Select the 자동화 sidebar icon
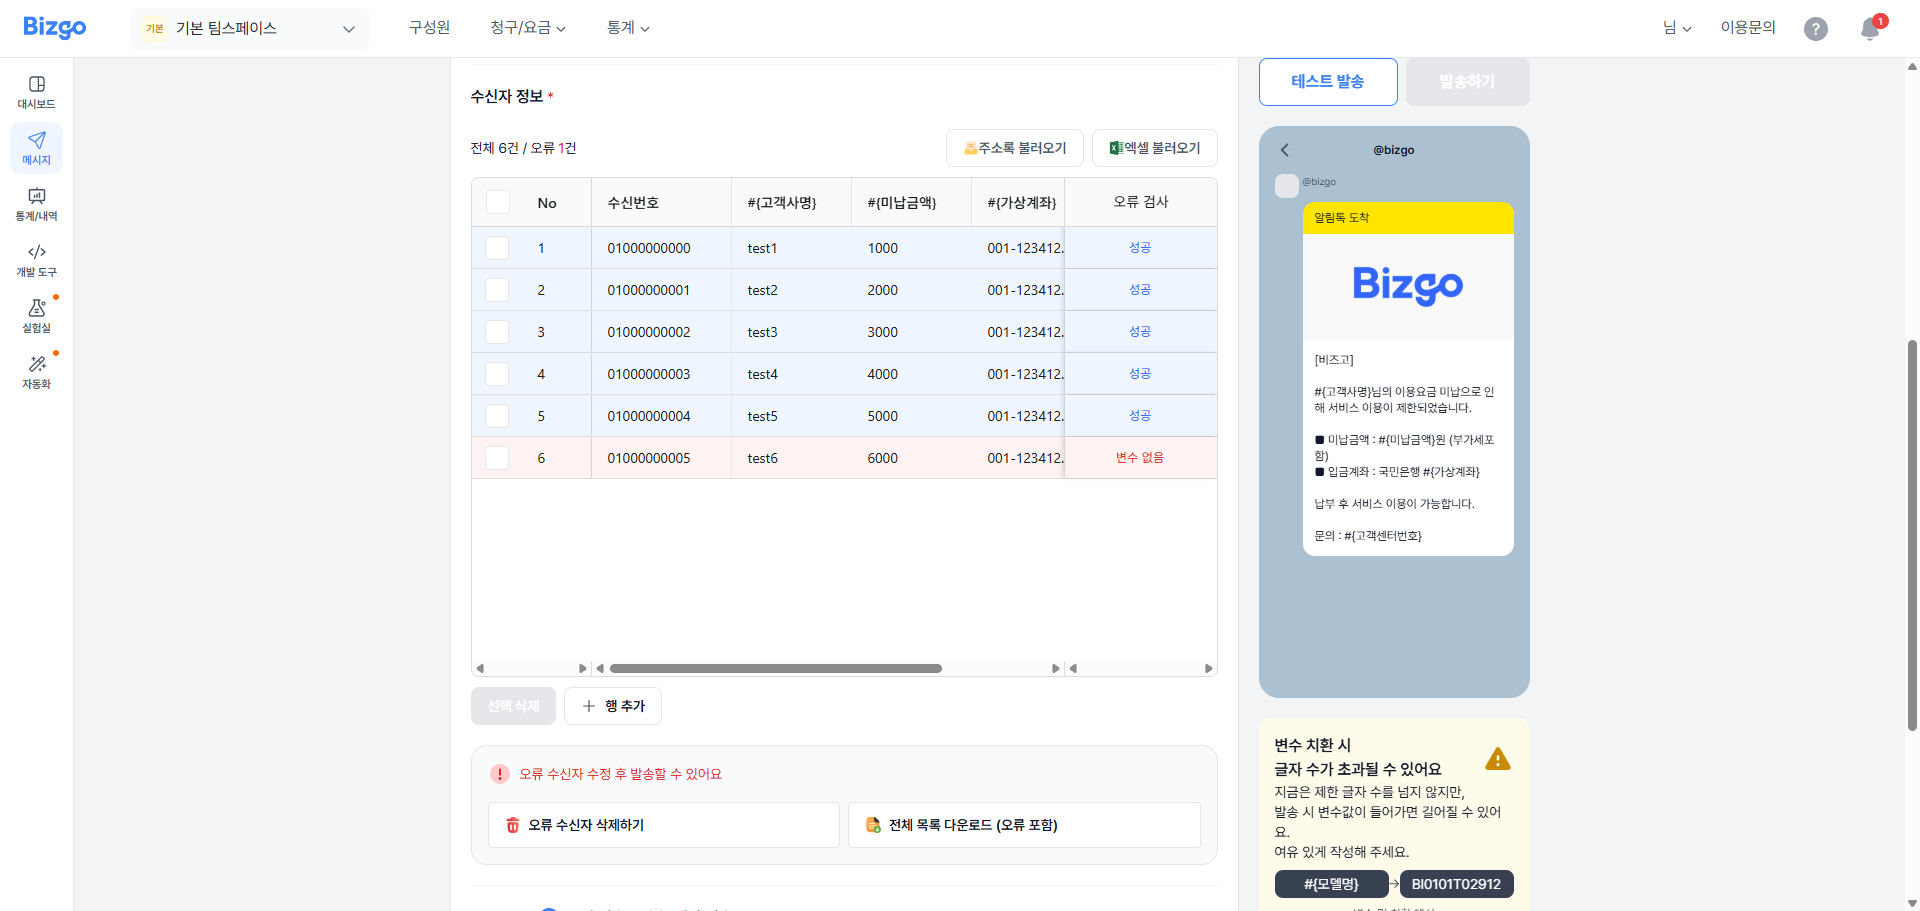Viewport: 1920px width, 911px height. [x=36, y=371]
